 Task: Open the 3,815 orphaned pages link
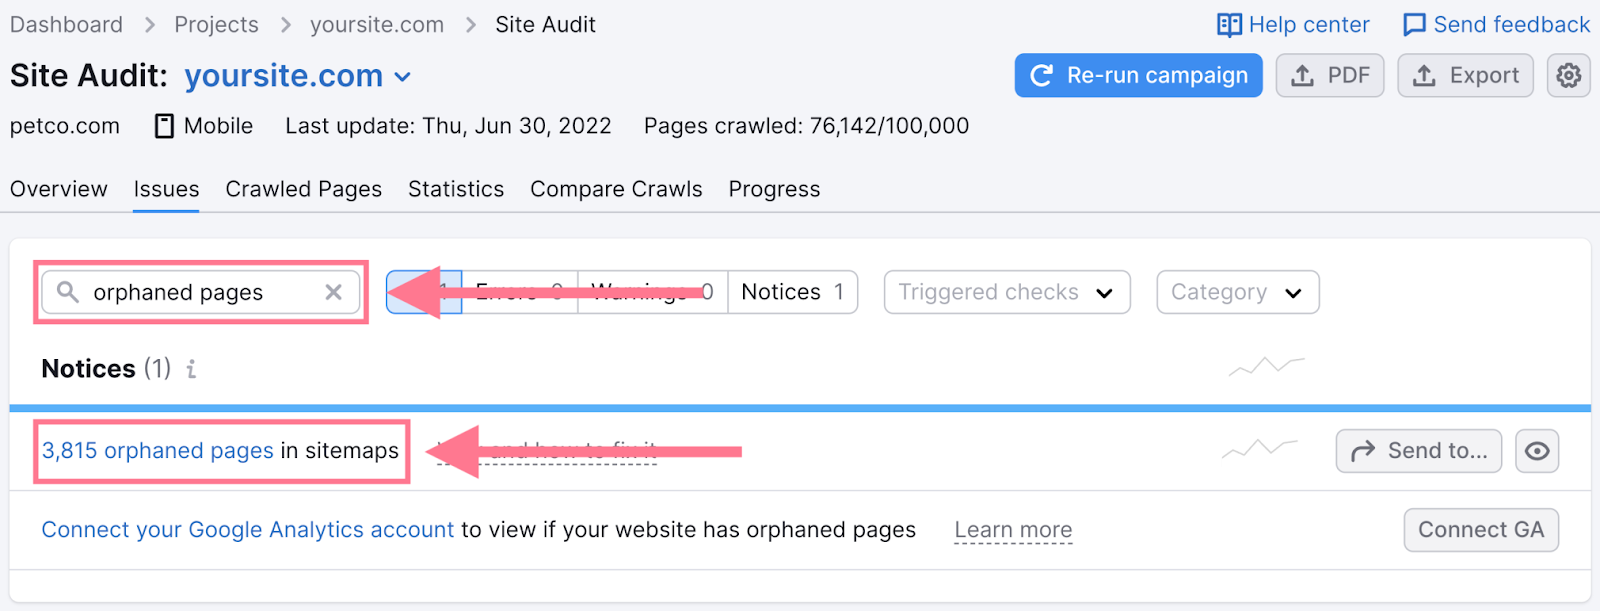click(x=157, y=451)
